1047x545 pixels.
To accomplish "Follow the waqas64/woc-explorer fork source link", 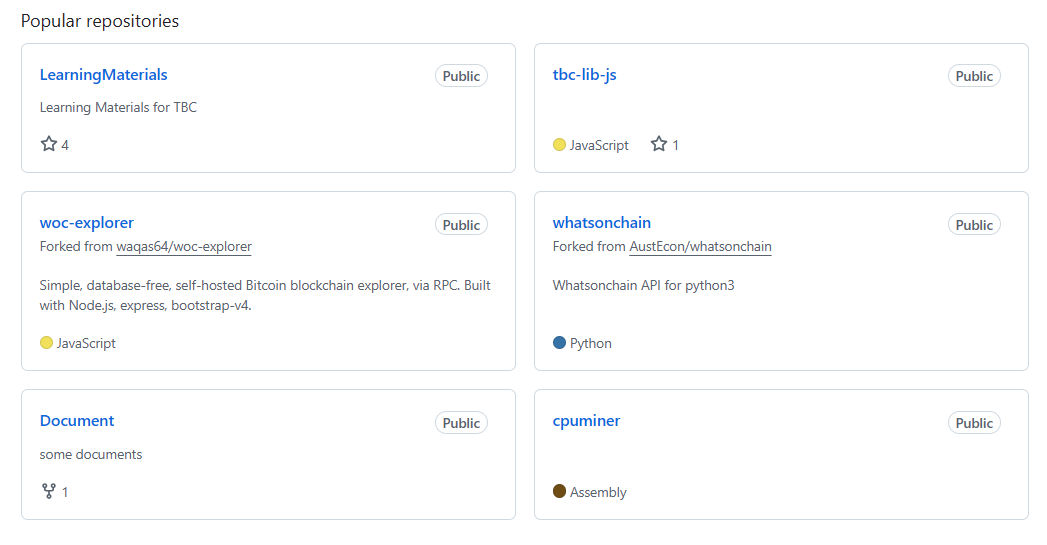I will pyautogui.click(x=184, y=246).
